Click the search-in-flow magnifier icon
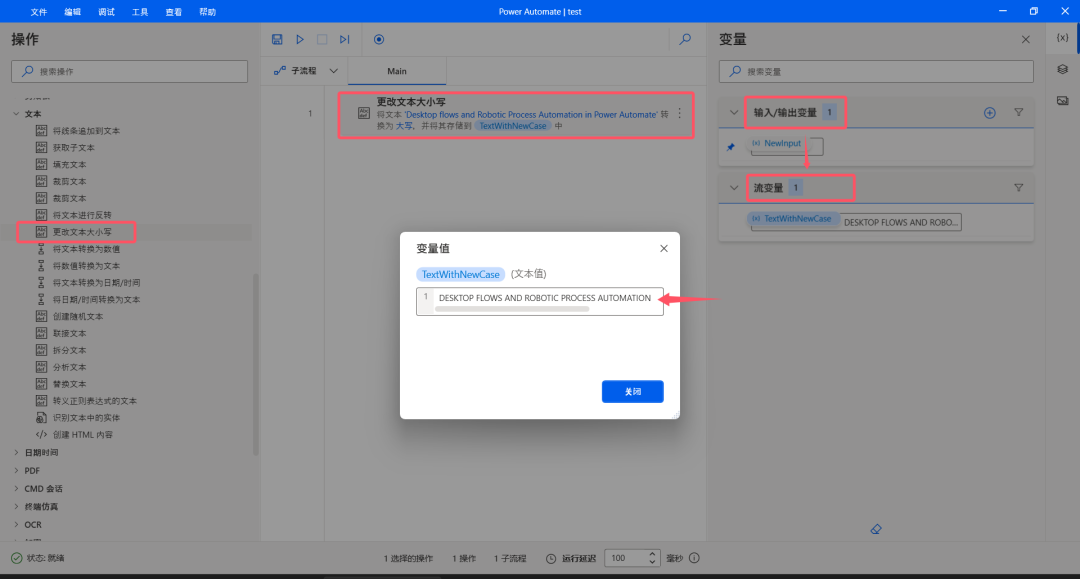This screenshot has width=1080, height=579. (685, 39)
